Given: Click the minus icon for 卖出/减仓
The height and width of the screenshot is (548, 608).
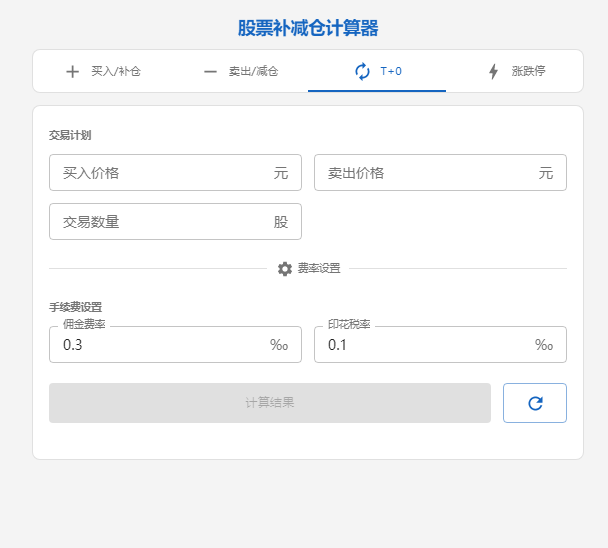Looking at the screenshot, I should [x=210, y=72].
